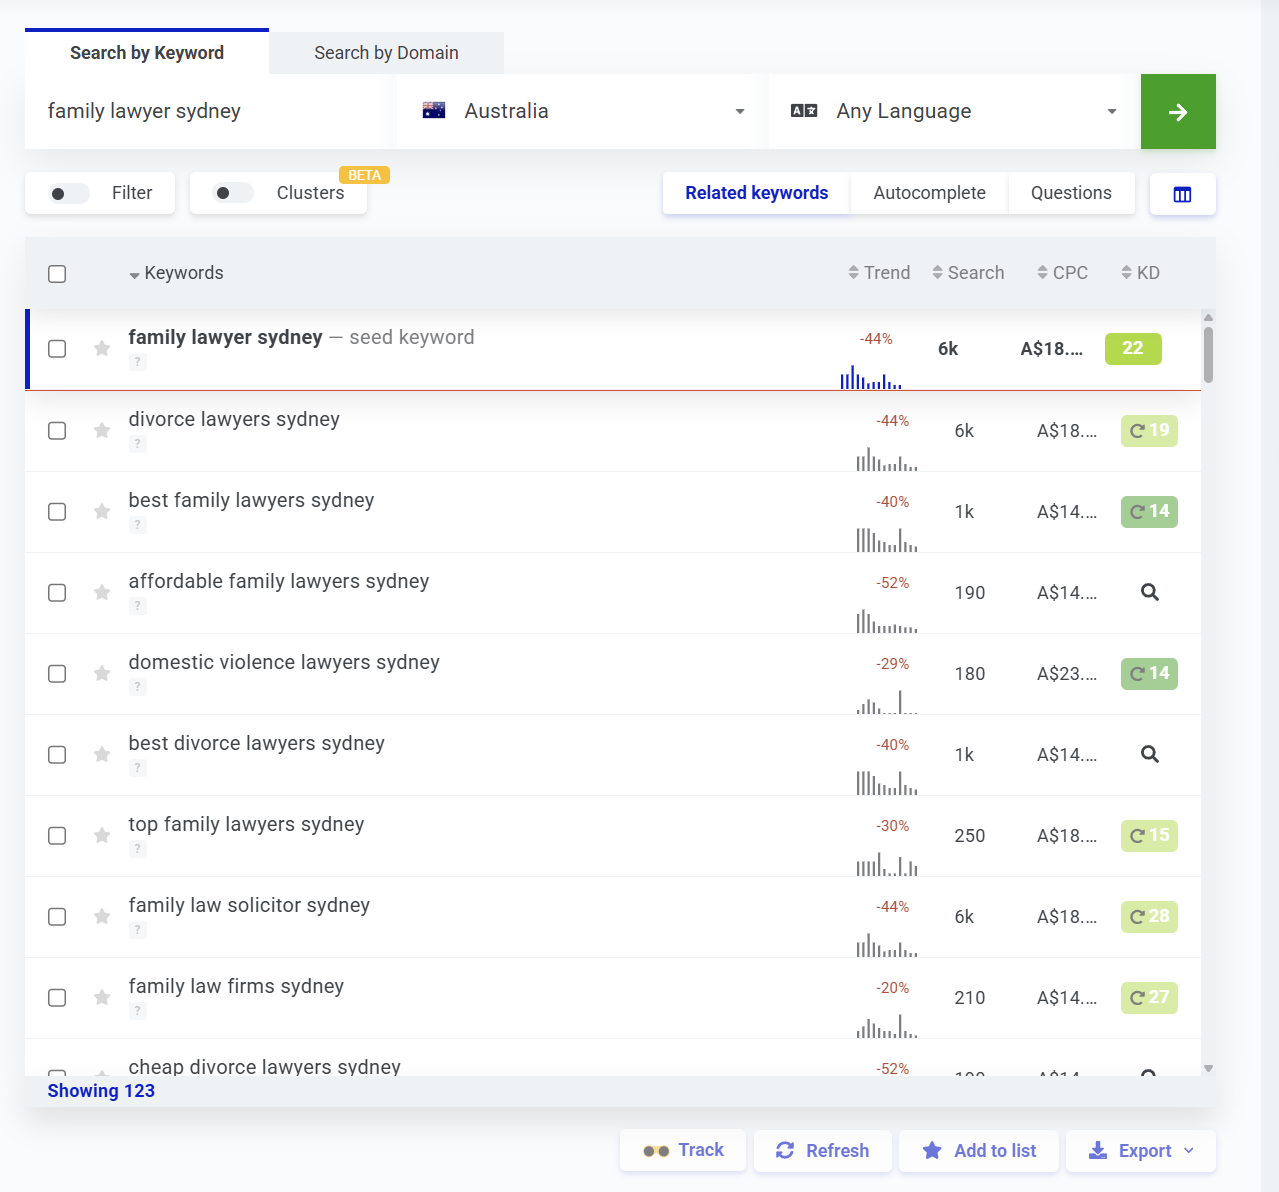Click the magnifier icon for "affordable family lawyers sydney"
The image size is (1279, 1192).
tap(1148, 592)
